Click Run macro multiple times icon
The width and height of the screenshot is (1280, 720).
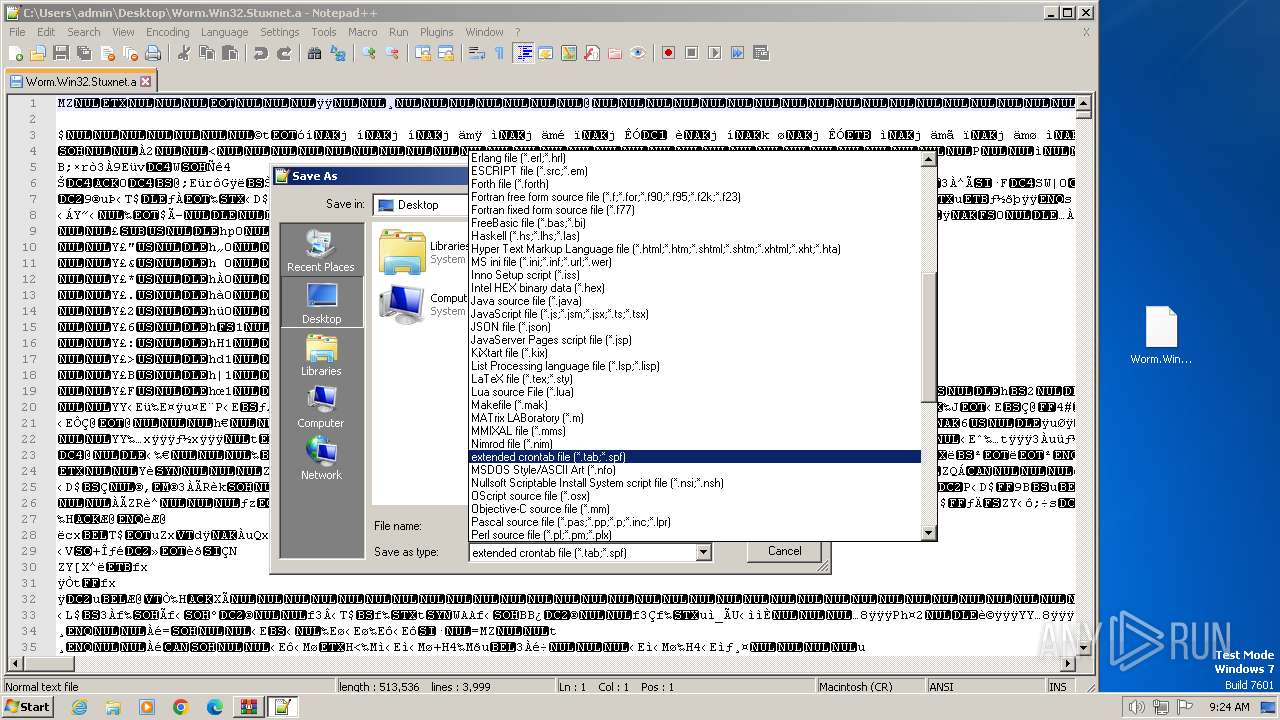tap(737, 53)
